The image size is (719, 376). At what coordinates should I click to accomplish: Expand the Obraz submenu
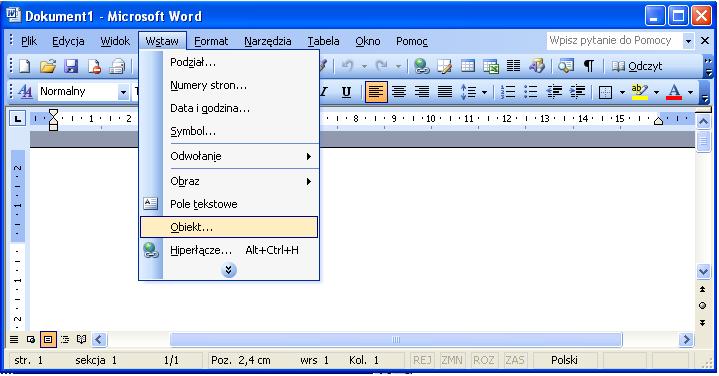pos(229,181)
